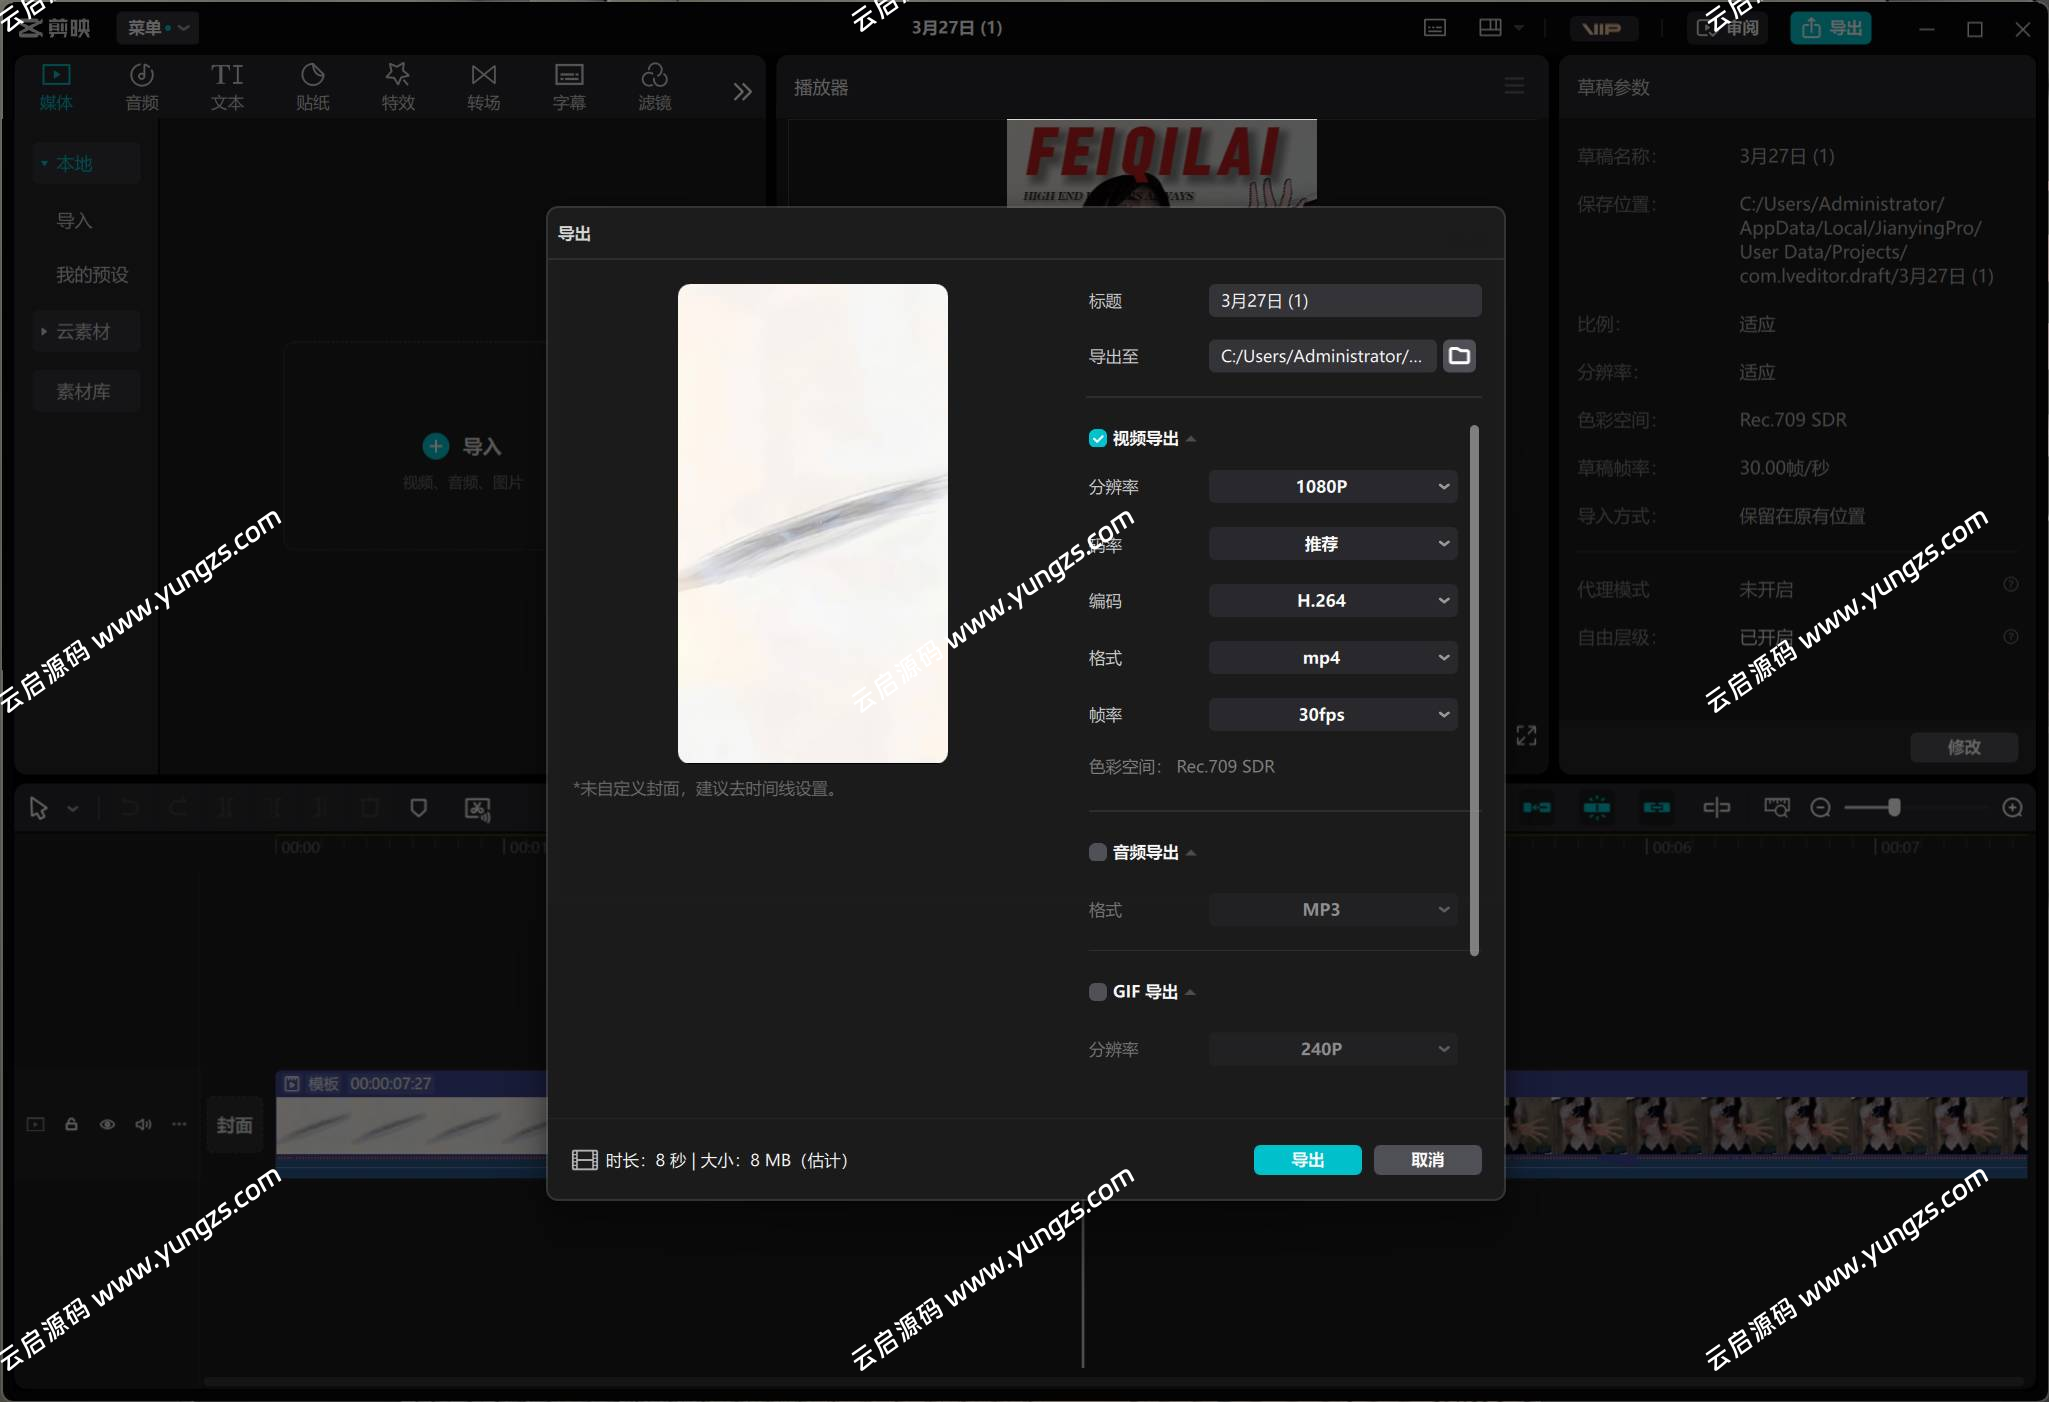
Task: Hide the template track with the eye toggle
Action: pos(107,1124)
